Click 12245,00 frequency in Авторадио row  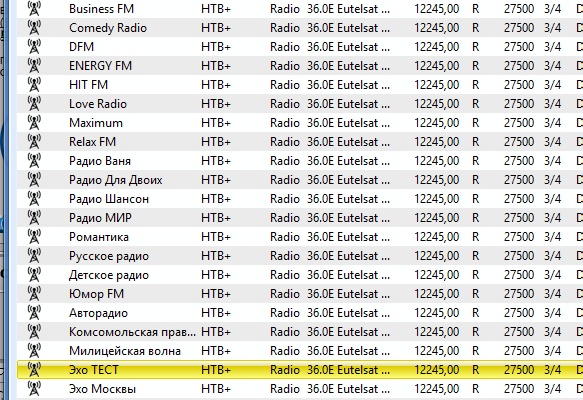(437, 313)
